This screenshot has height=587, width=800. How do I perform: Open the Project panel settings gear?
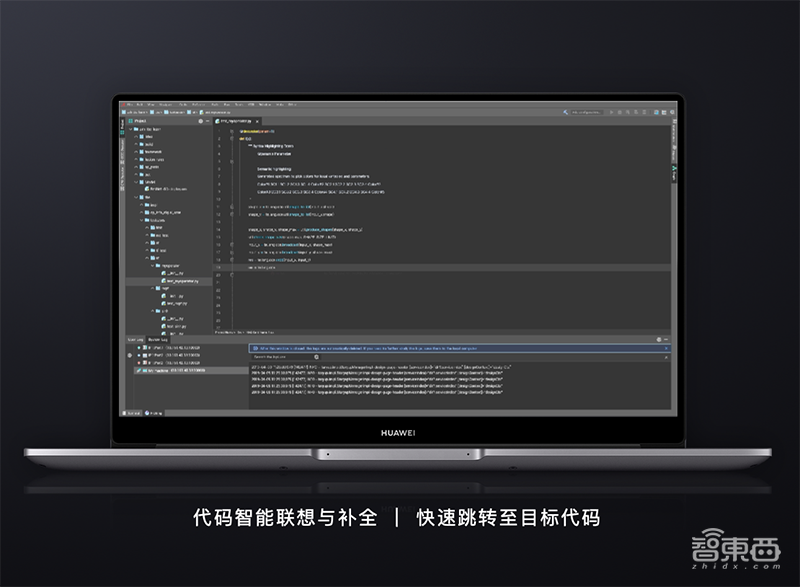click(202, 120)
